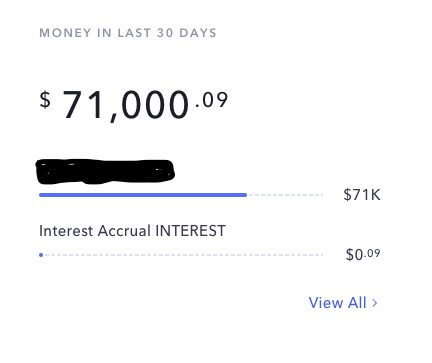The image size is (432, 363).
Task: Click the chevron arrow beside View All
Action: [x=374, y=303]
